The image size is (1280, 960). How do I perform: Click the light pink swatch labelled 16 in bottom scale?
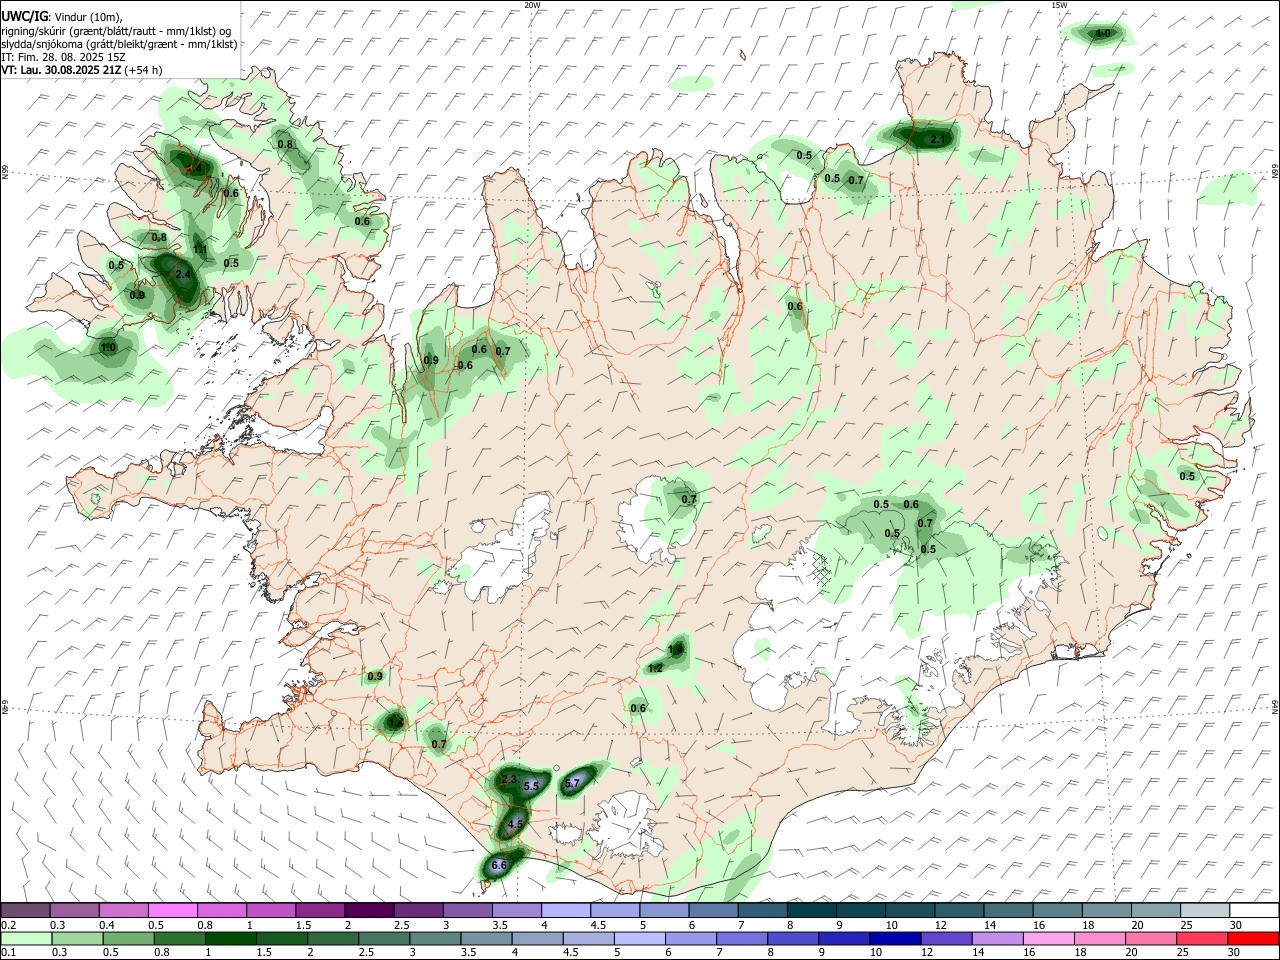pos(1048,939)
